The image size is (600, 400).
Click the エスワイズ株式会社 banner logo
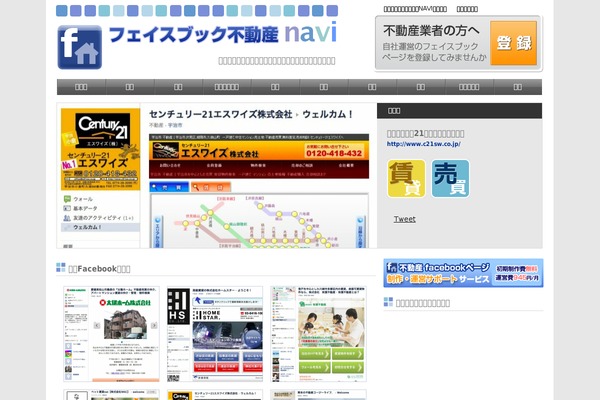[x=205, y=151]
